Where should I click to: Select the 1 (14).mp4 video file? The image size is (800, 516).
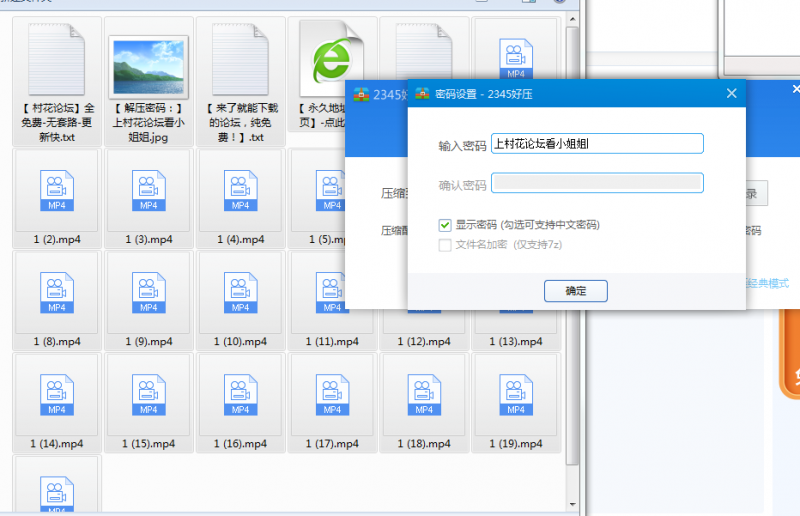[57, 394]
